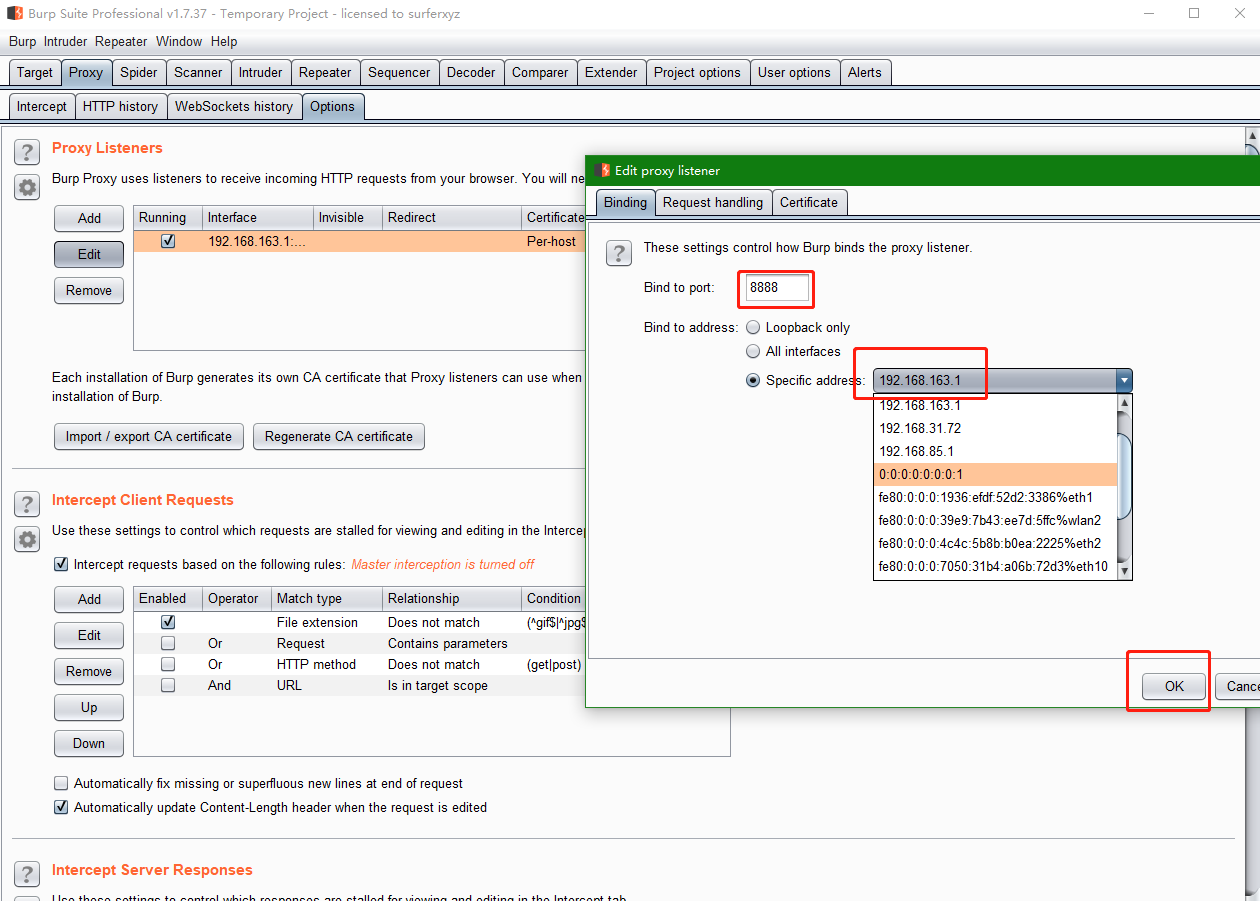
Task: Disable the File extension rule checkbox
Action: tap(168, 622)
